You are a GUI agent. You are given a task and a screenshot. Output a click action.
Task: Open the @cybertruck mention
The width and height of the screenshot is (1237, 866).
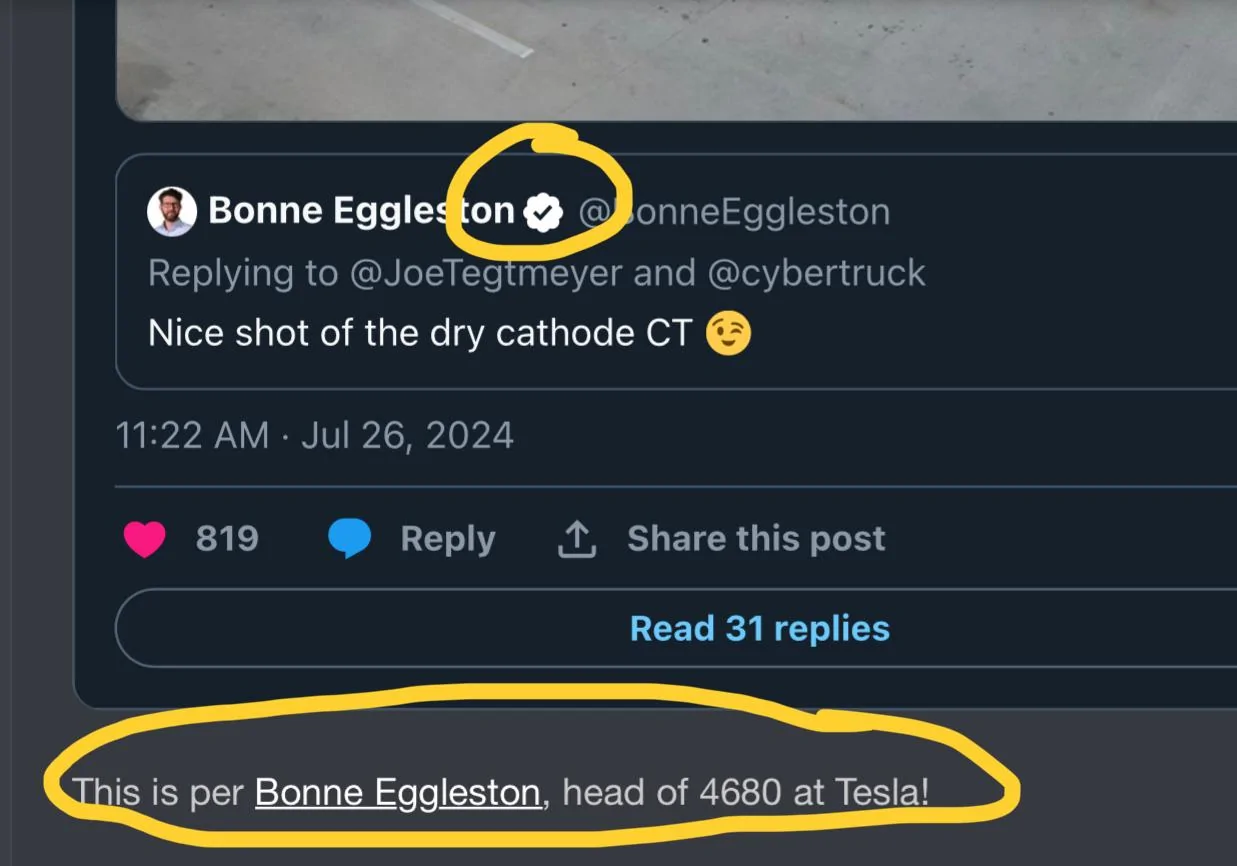pos(817,273)
